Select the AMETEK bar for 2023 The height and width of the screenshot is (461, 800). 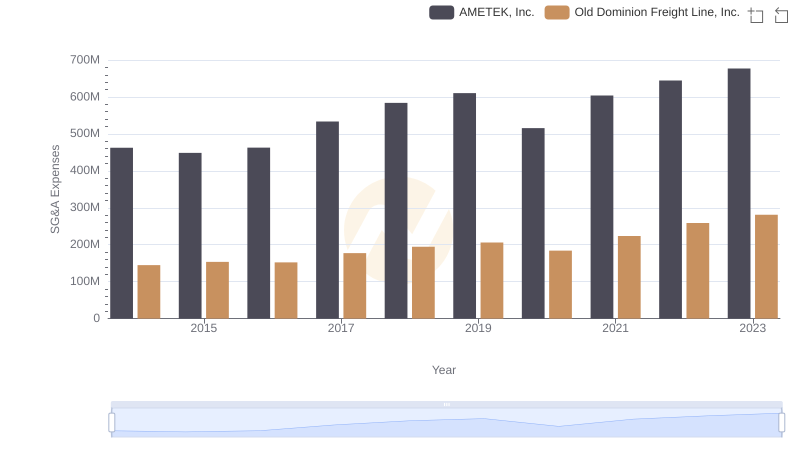pos(739,194)
